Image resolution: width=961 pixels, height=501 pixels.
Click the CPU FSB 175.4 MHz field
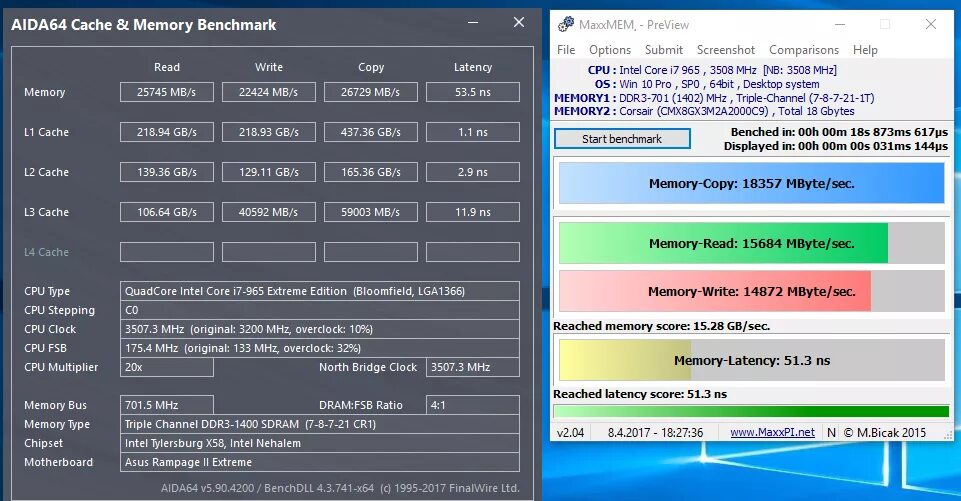coord(320,348)
